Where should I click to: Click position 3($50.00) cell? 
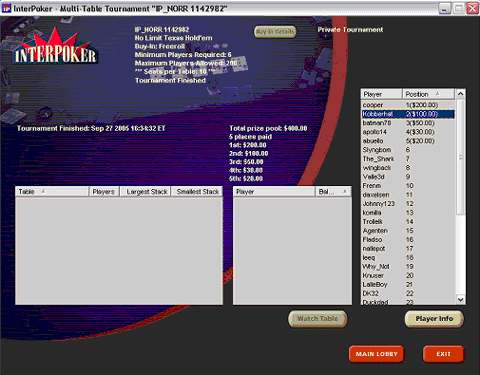(x=420, y=123)
